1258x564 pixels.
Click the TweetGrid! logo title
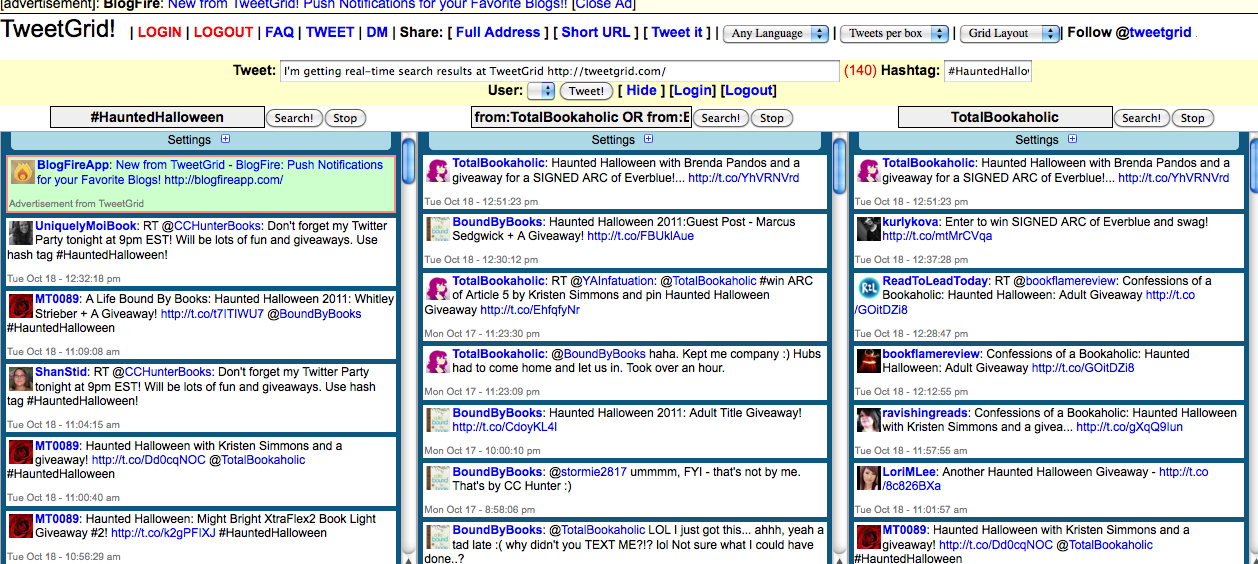(x=59, y=29)
